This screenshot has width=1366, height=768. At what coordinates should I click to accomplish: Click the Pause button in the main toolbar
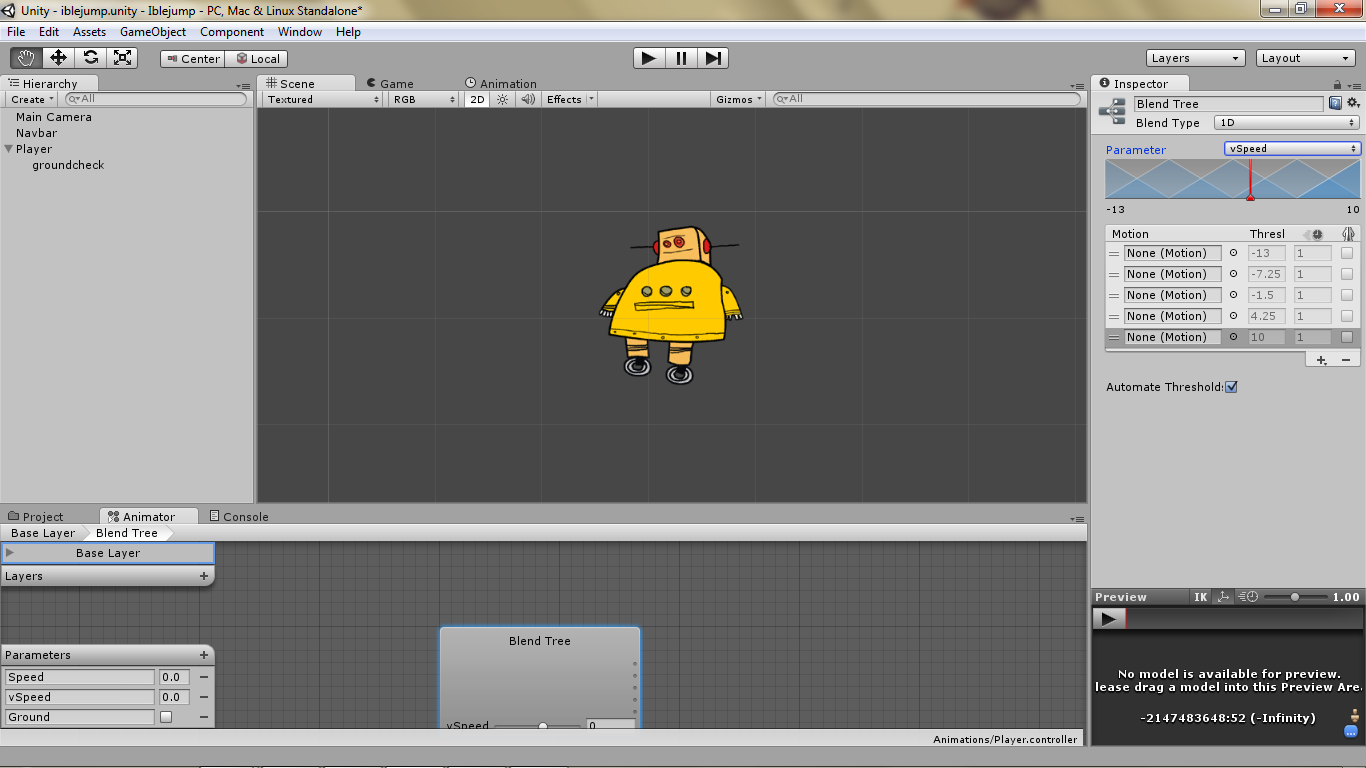click(x=681, y=58)
